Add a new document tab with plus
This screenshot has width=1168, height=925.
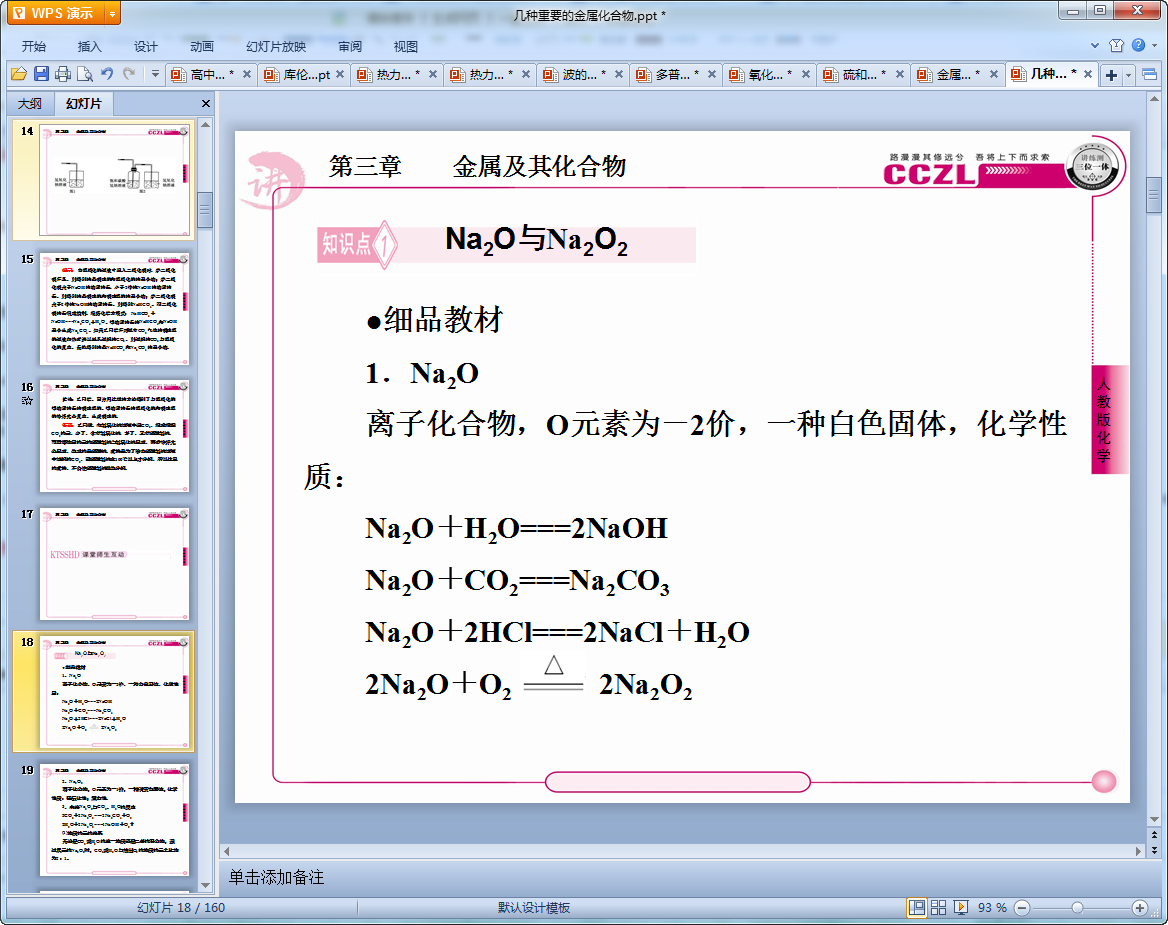click(x=1111, y=75)
